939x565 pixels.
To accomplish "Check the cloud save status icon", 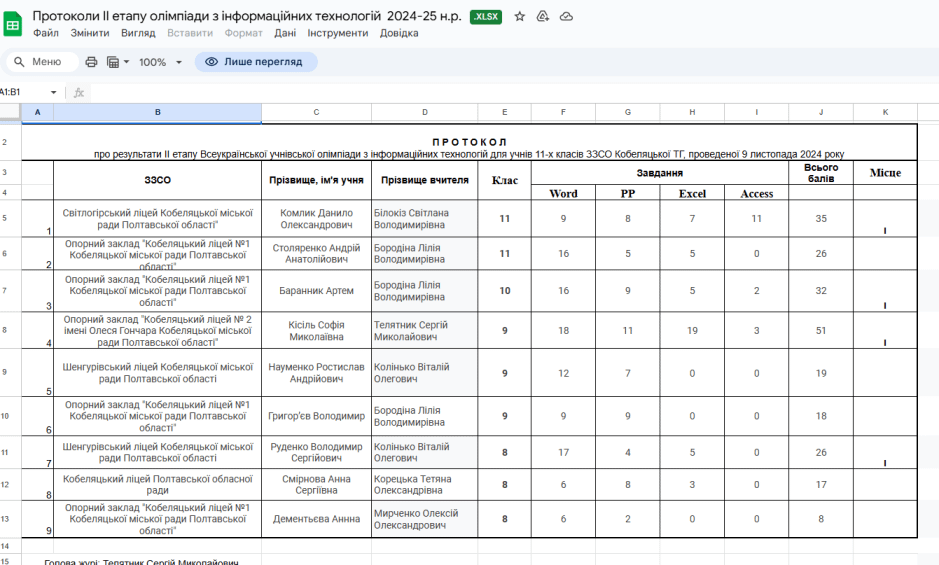I will pyautogui.click(x=566, y=17).
